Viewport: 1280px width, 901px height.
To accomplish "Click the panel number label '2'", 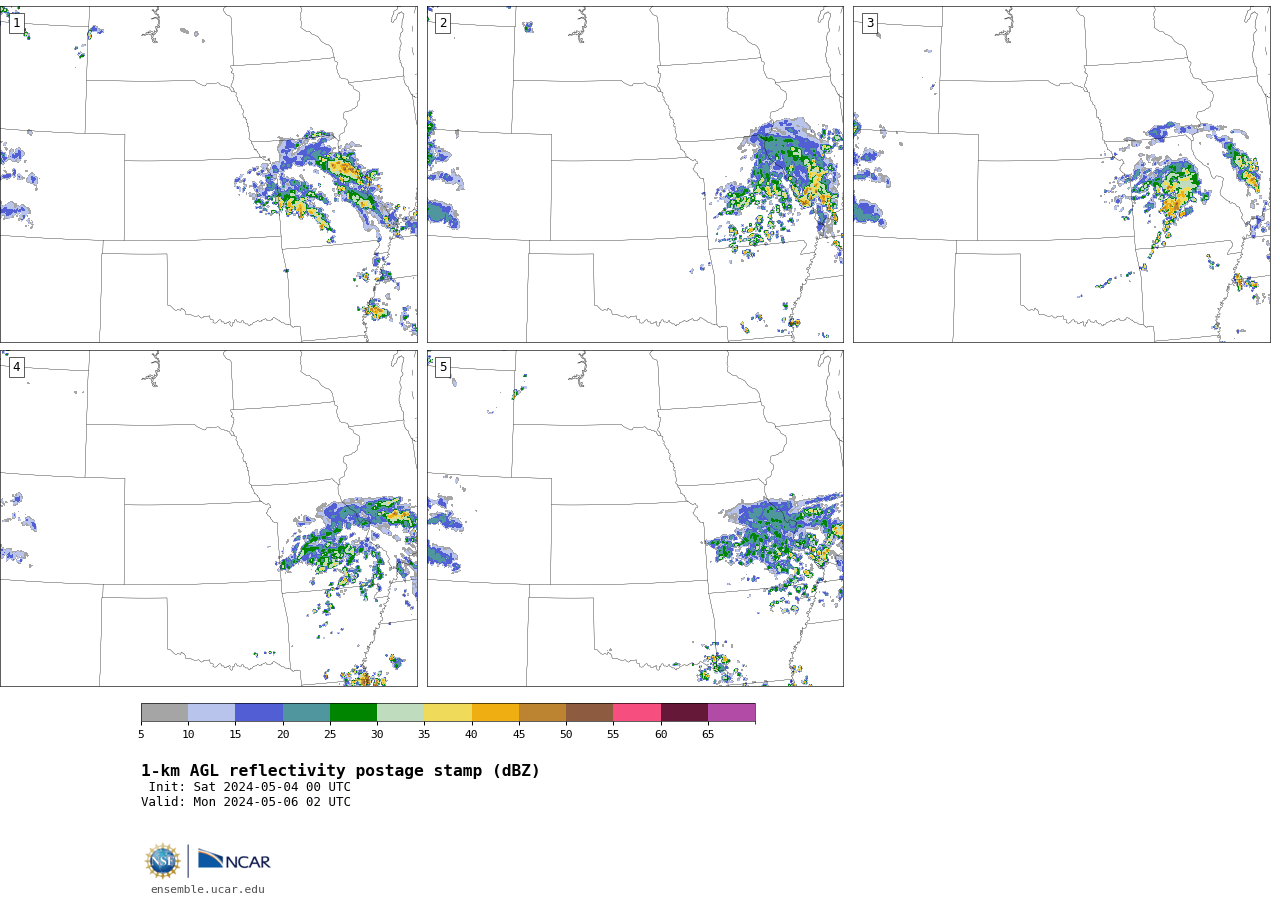I will click(443, 23).
